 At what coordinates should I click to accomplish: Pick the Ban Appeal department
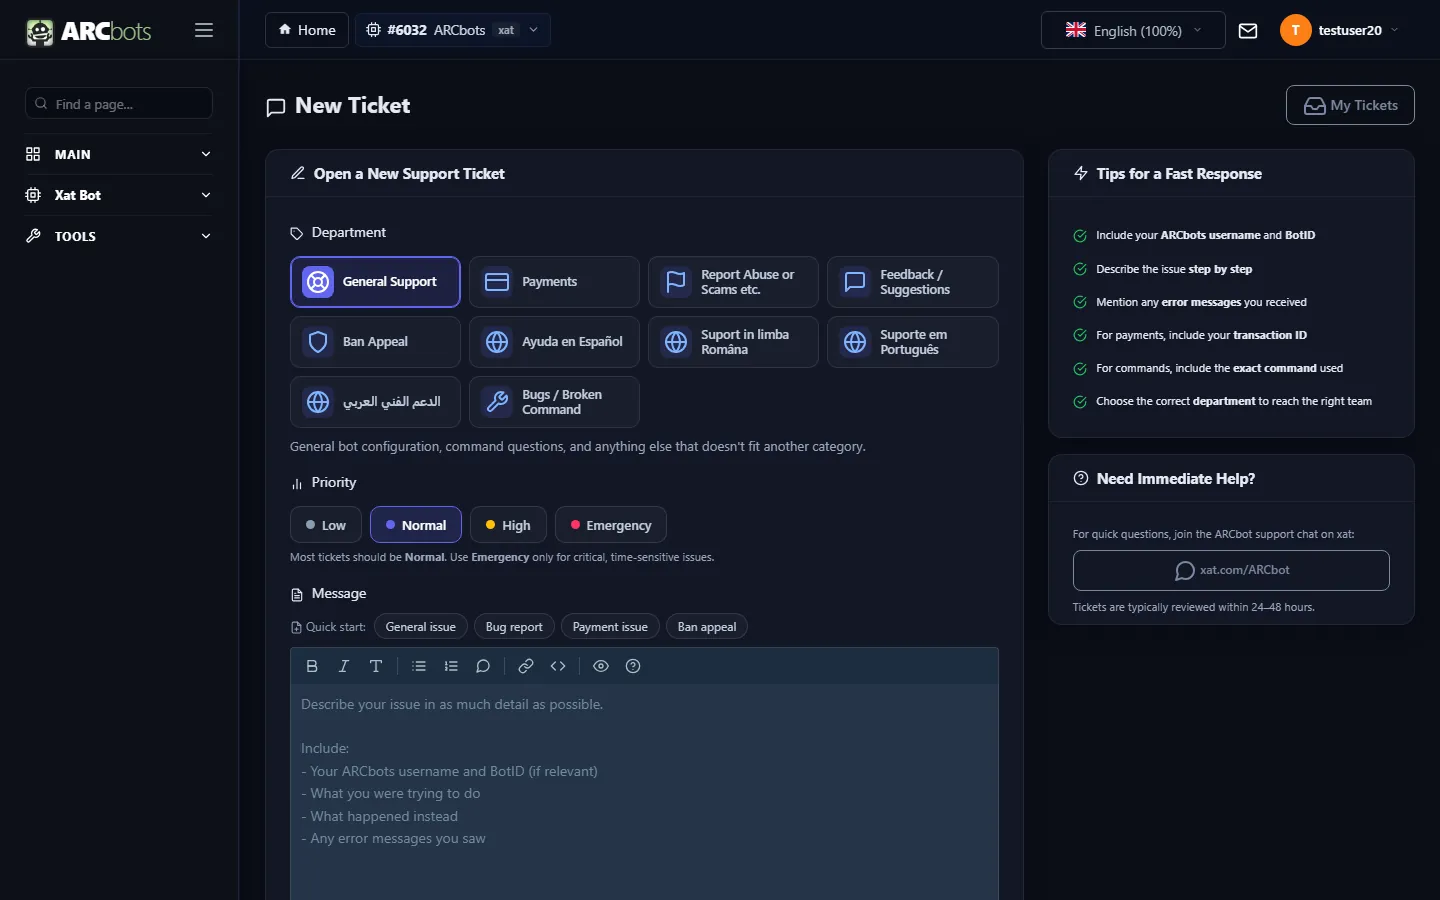point(375,342)
